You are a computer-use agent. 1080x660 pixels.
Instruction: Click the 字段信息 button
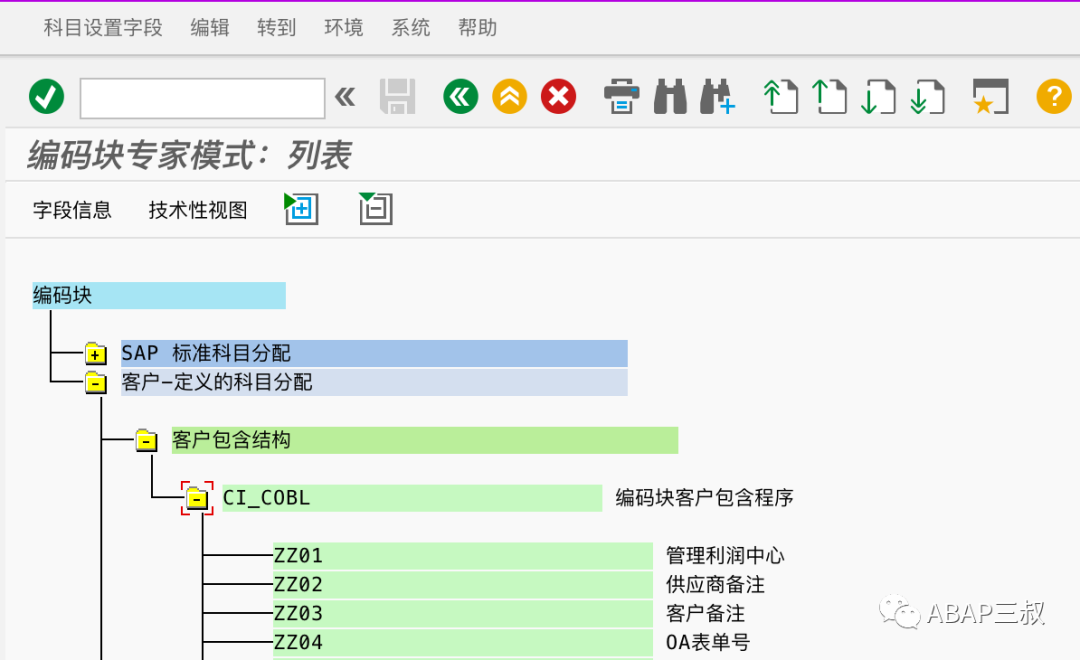[x=72, y=209]
